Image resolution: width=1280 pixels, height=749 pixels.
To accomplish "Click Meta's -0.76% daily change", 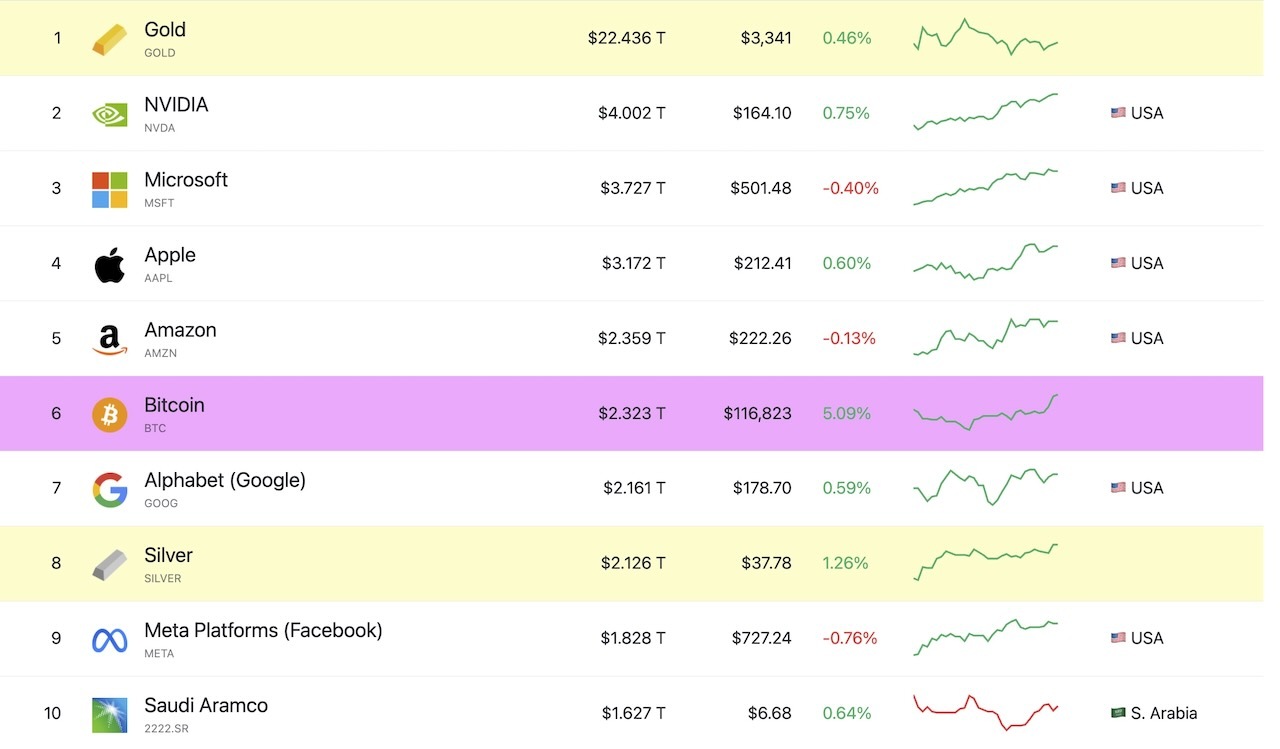I will coord(850,638).
